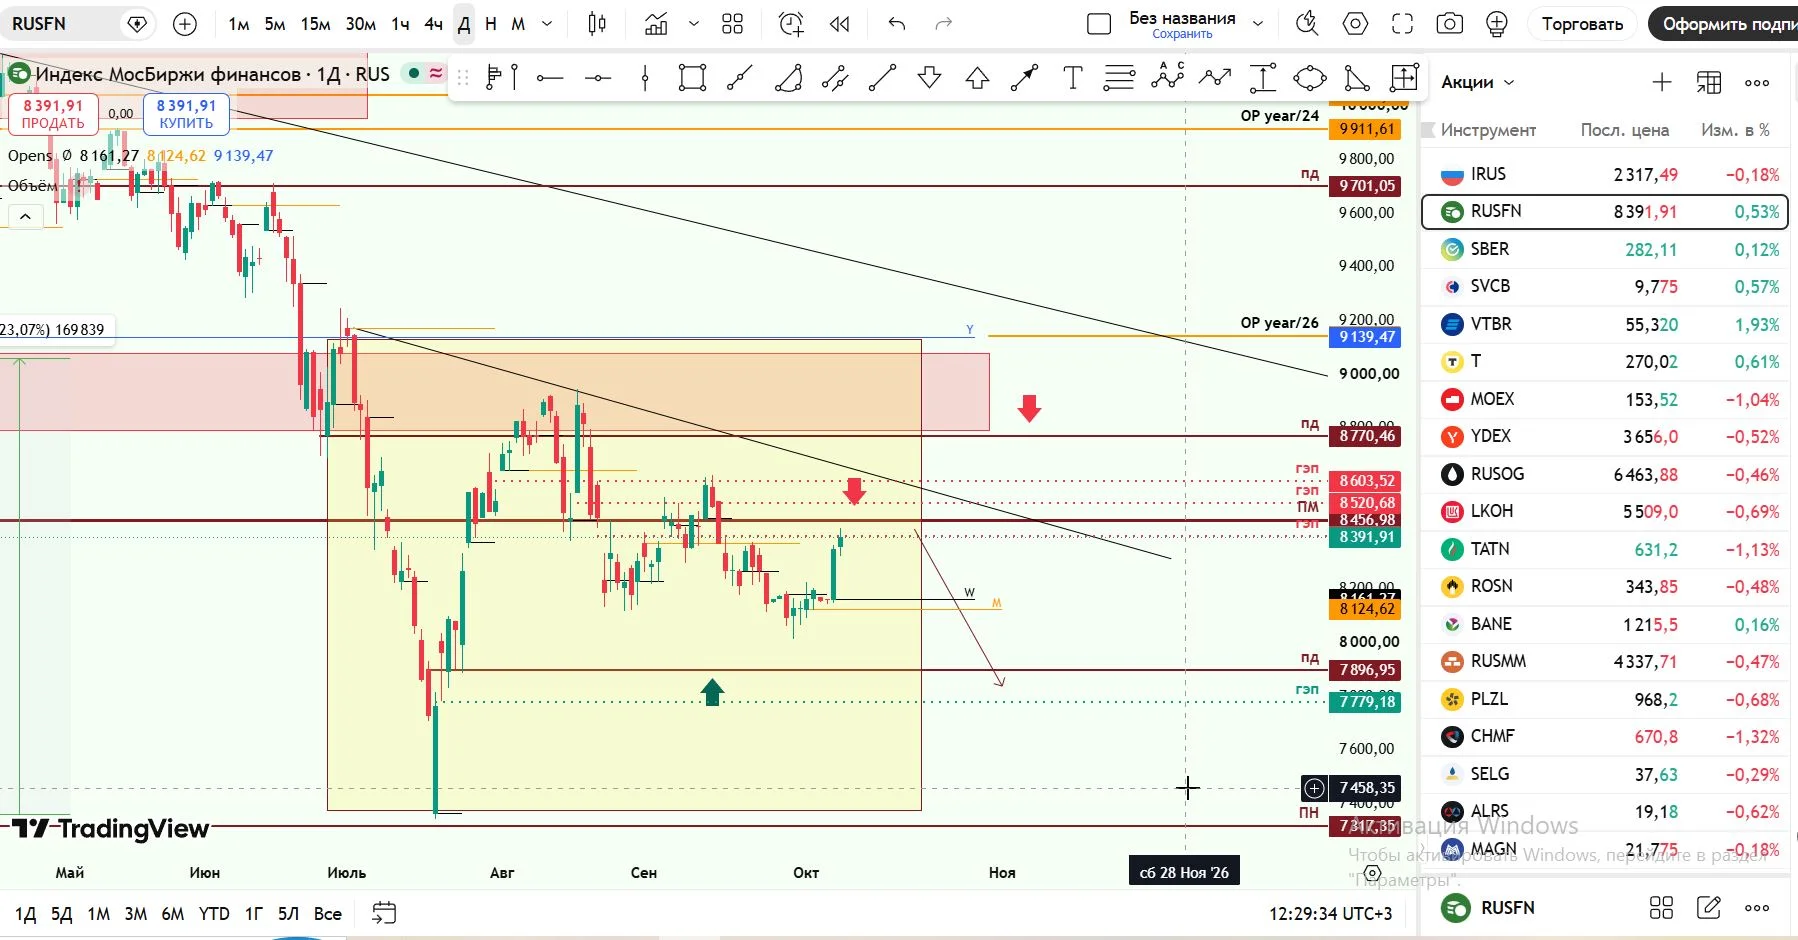This screenshot has width=1798, height=940.
Task: Open the go-to-date calendar button
Action: [384, 913]
